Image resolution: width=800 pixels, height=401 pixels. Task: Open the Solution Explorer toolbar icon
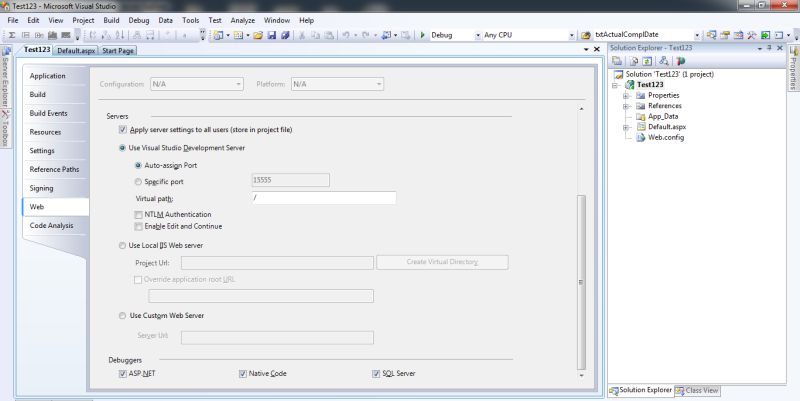(x=711, y=35)
